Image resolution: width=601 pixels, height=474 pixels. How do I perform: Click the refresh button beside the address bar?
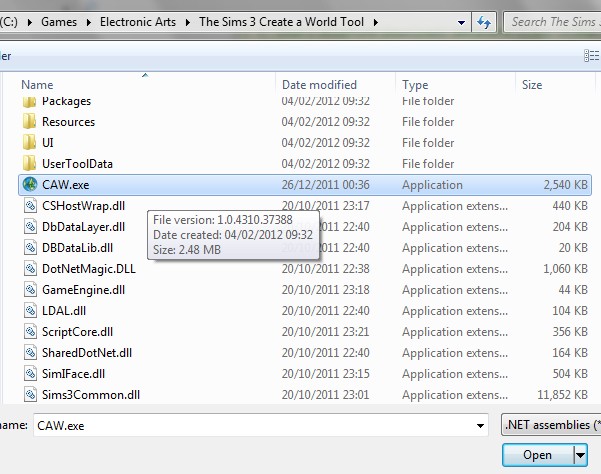(484, 22)
